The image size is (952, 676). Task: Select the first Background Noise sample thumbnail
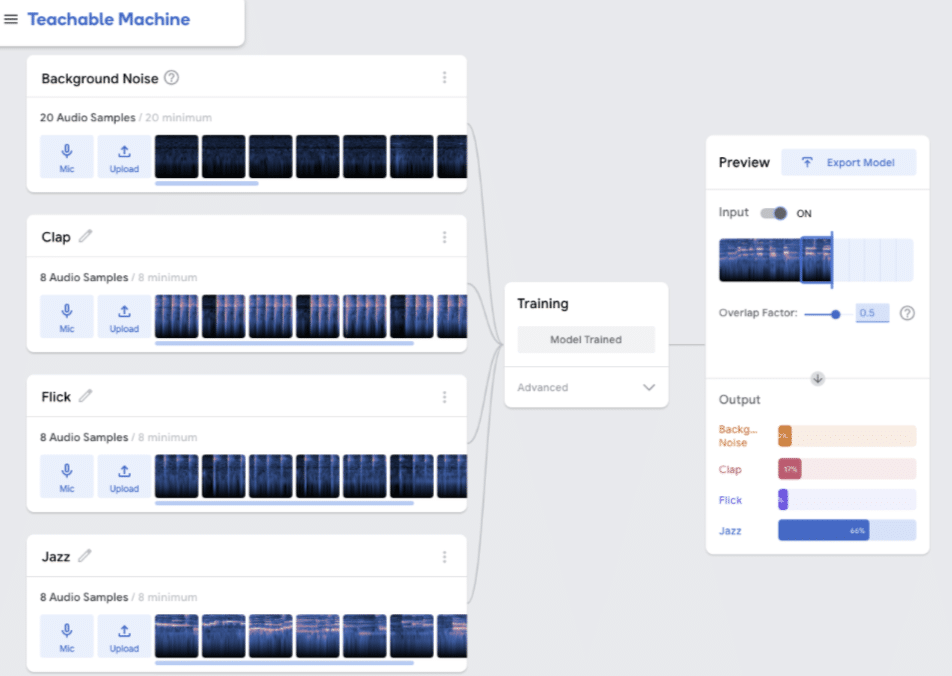[x=177, y=157]
